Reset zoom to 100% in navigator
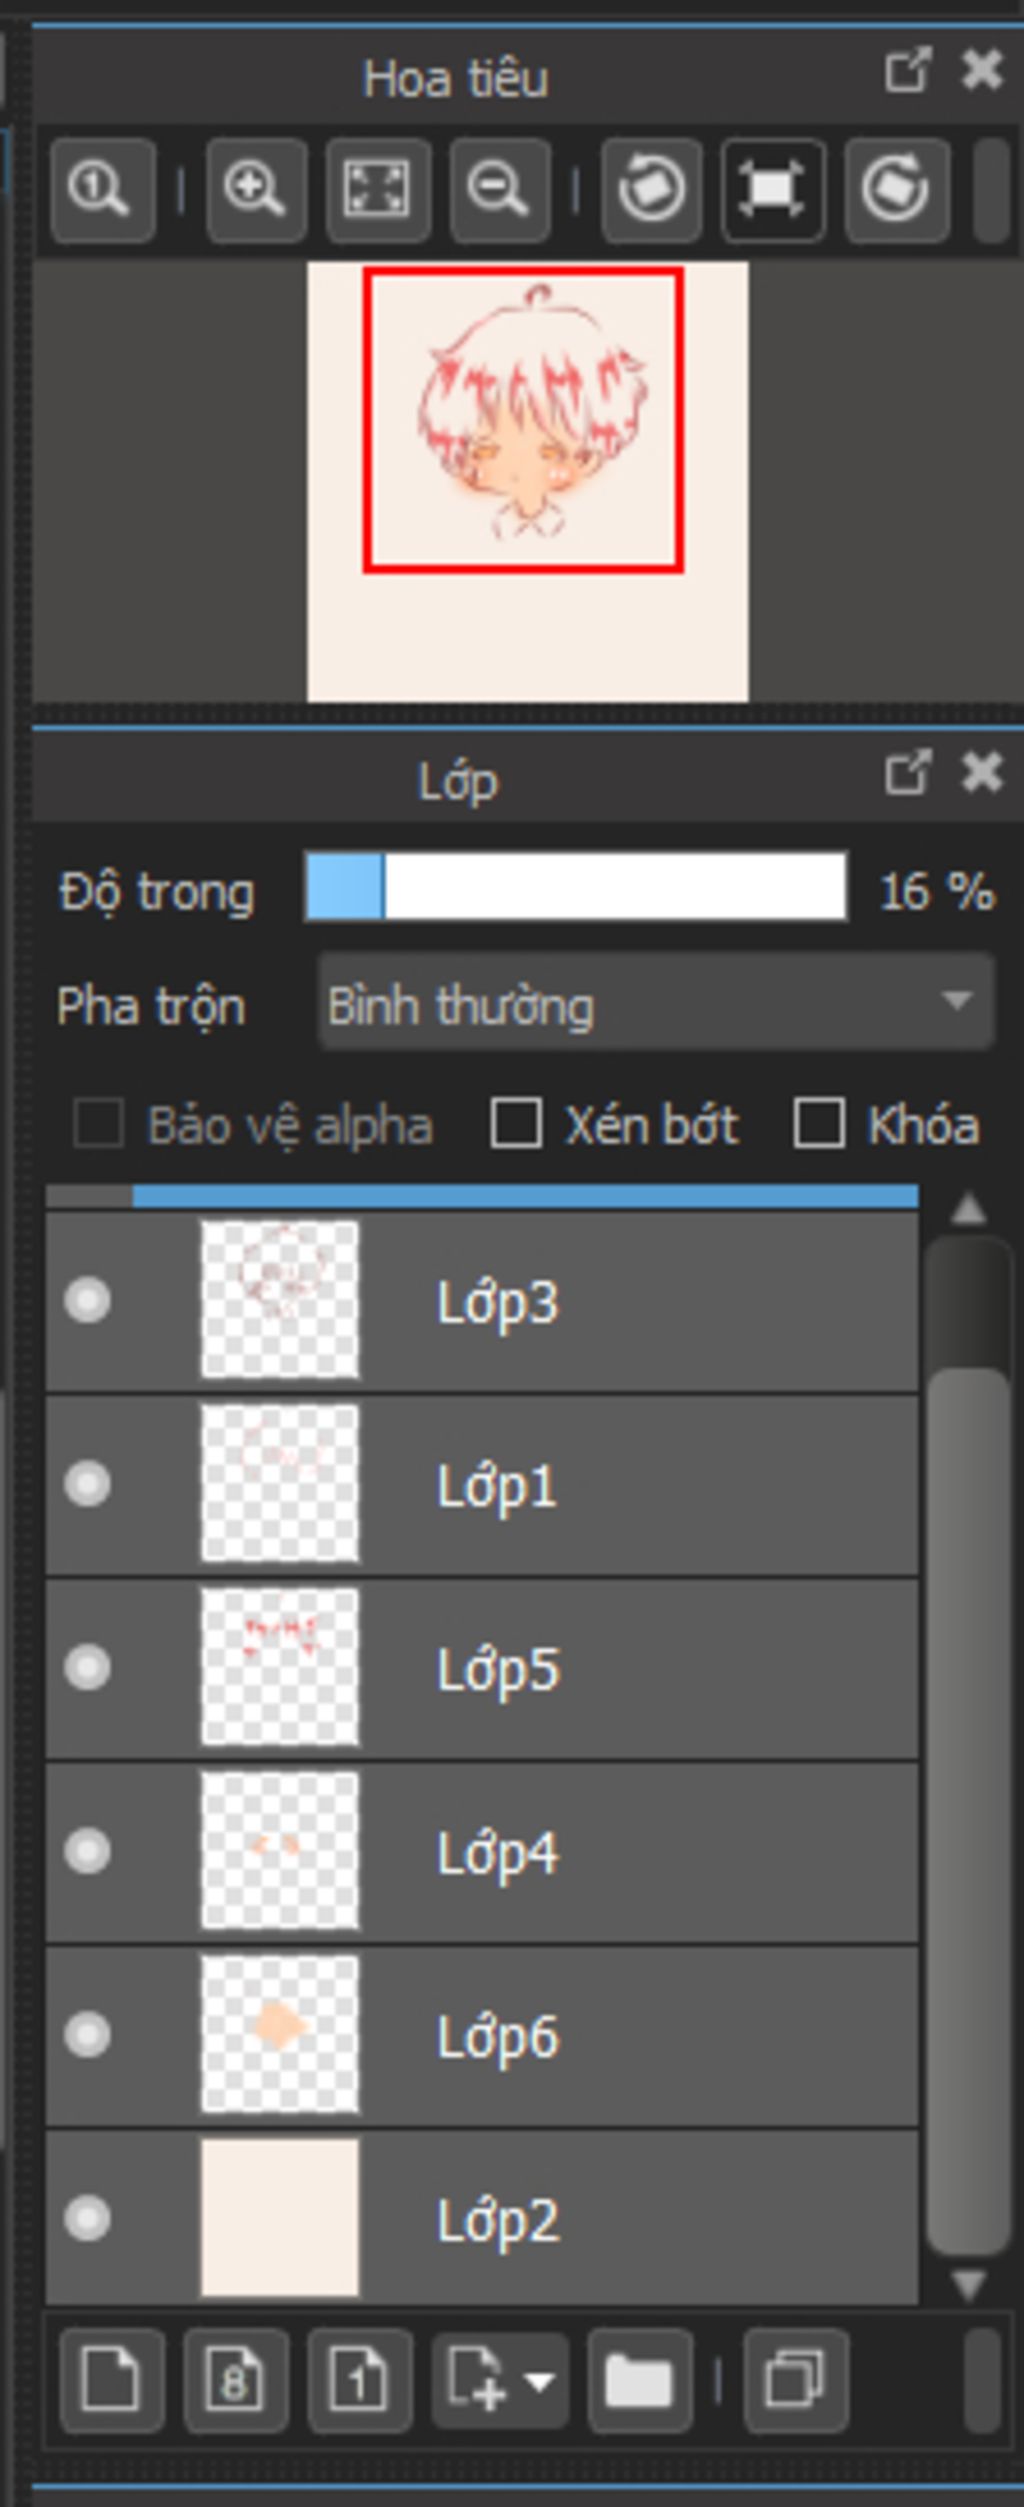Viewport: 1024px width, 2507px height. [102, 190]
